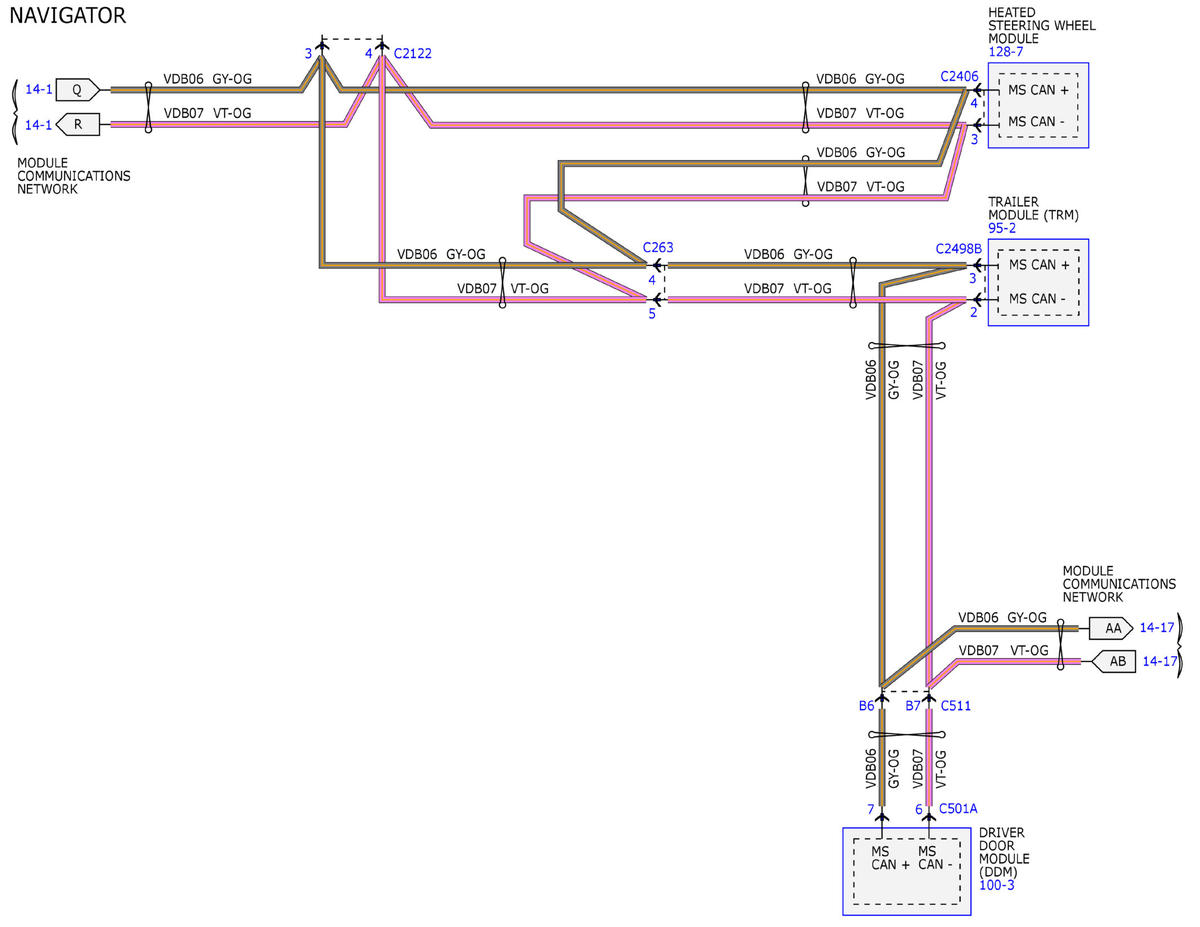Click the VDB07 VT-OG wire label next to connector R

(207, 113)
